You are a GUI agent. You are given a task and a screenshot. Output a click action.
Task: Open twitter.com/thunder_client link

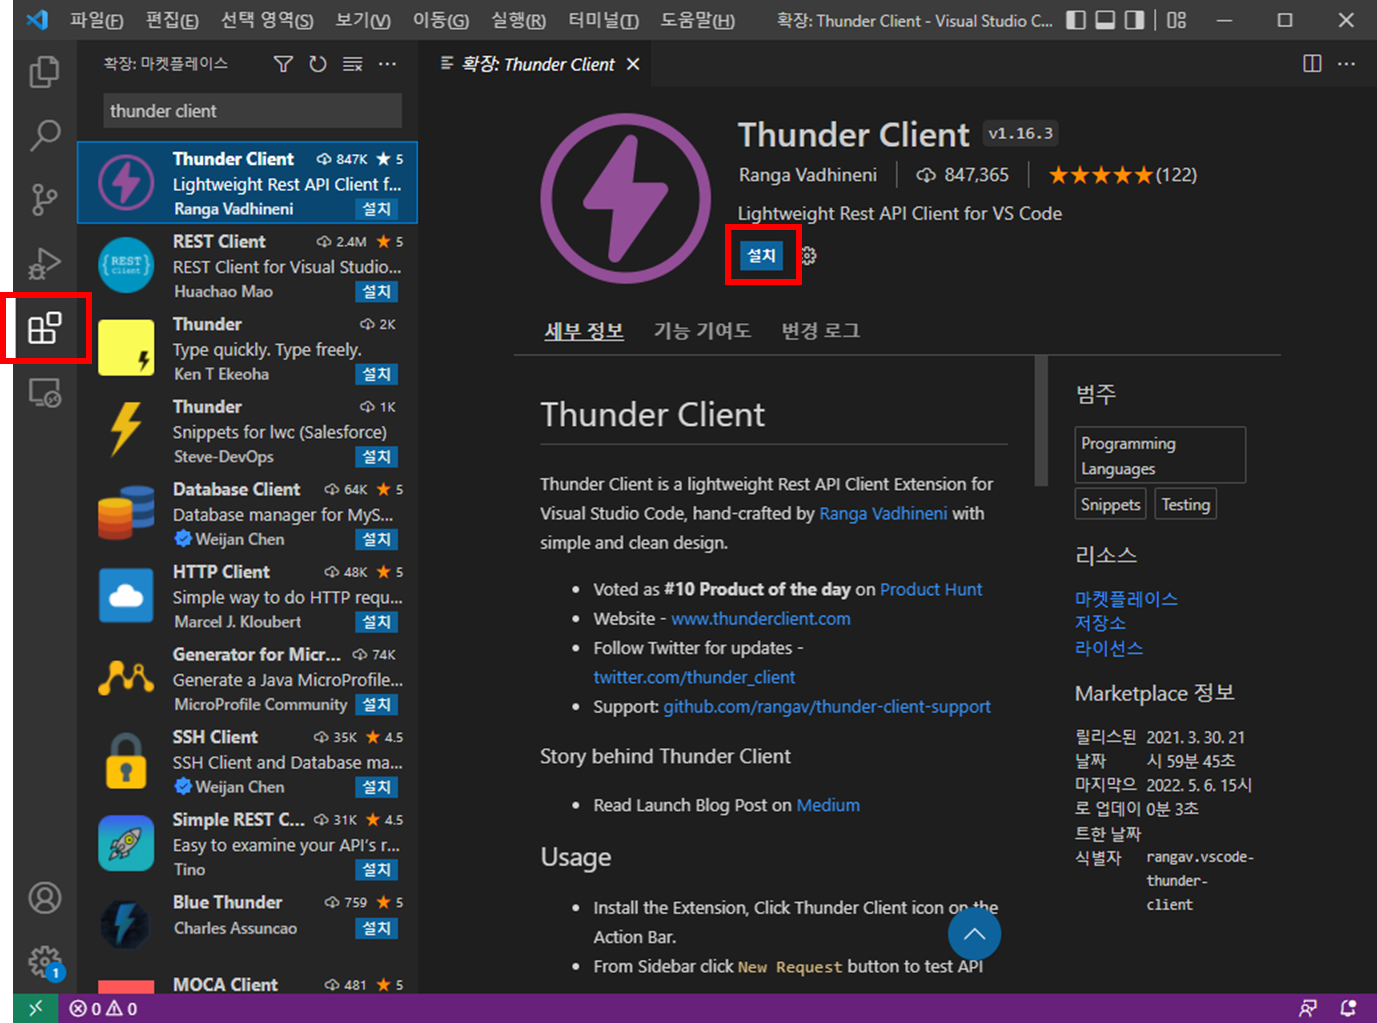tap(694, 678)
